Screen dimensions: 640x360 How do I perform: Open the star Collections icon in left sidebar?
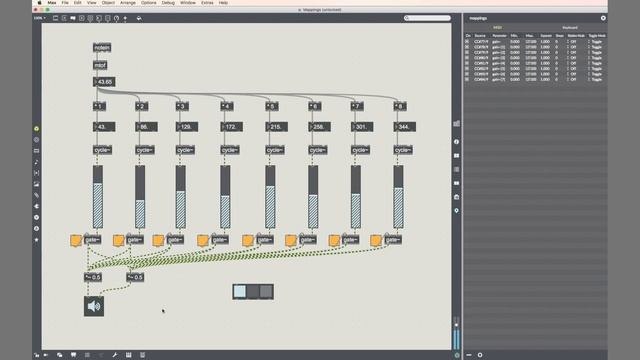[x=36, y=240]
